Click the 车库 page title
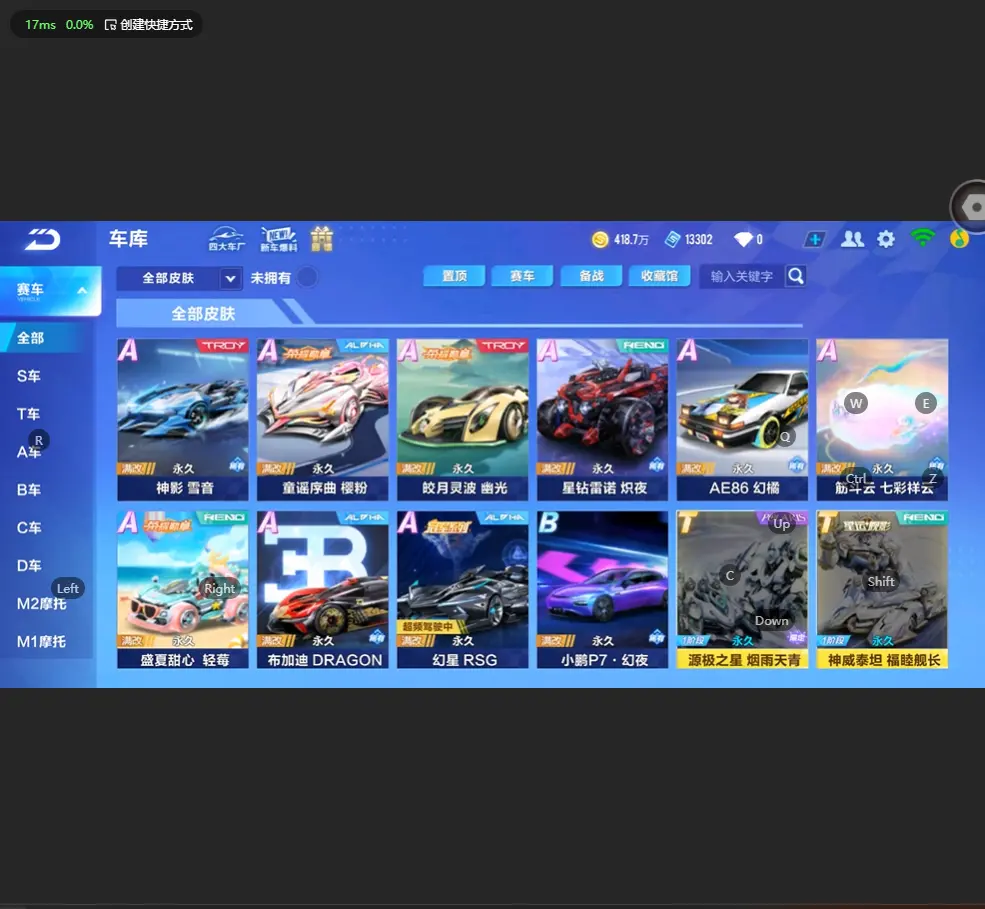Viewport: 985px width, 909px height. pyautogui.click(x=128, y=239)
